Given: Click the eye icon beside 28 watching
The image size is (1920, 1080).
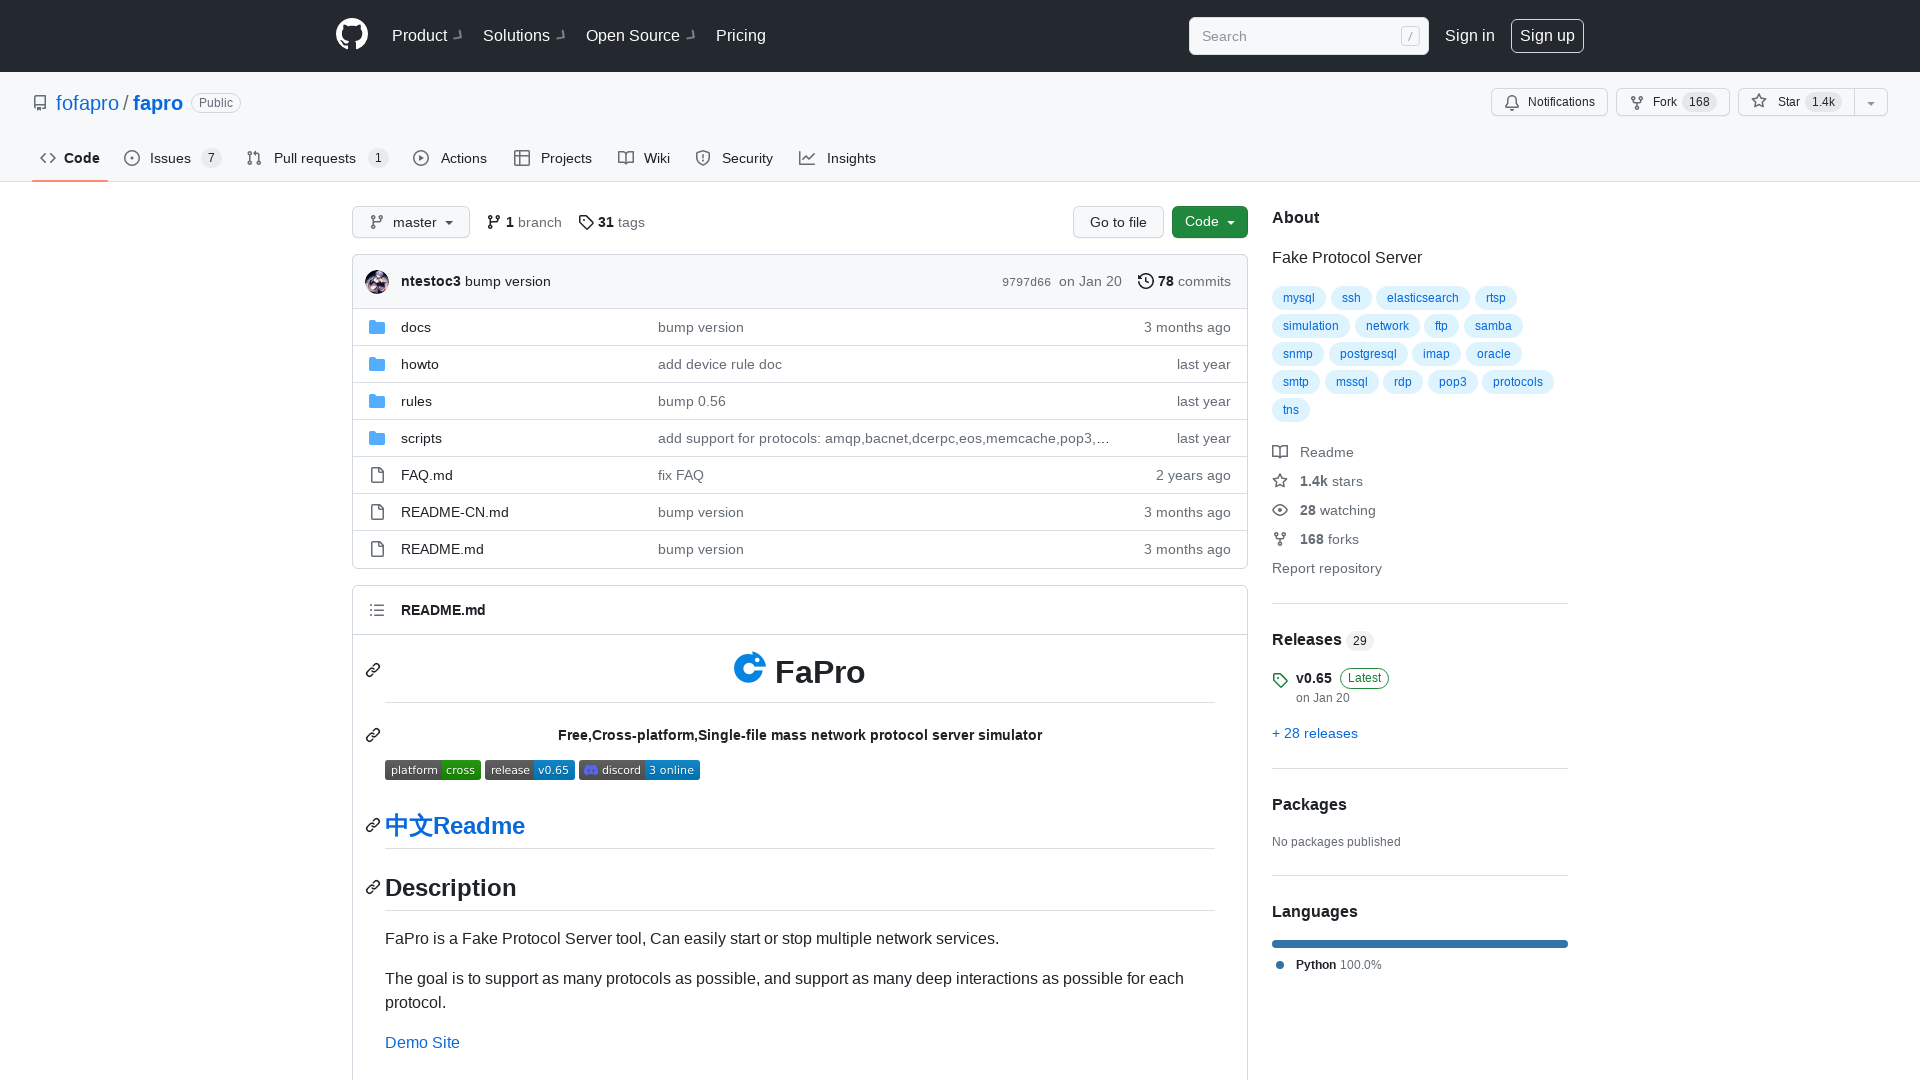Looking at the screenshot, I should (x=1280, y=510).
